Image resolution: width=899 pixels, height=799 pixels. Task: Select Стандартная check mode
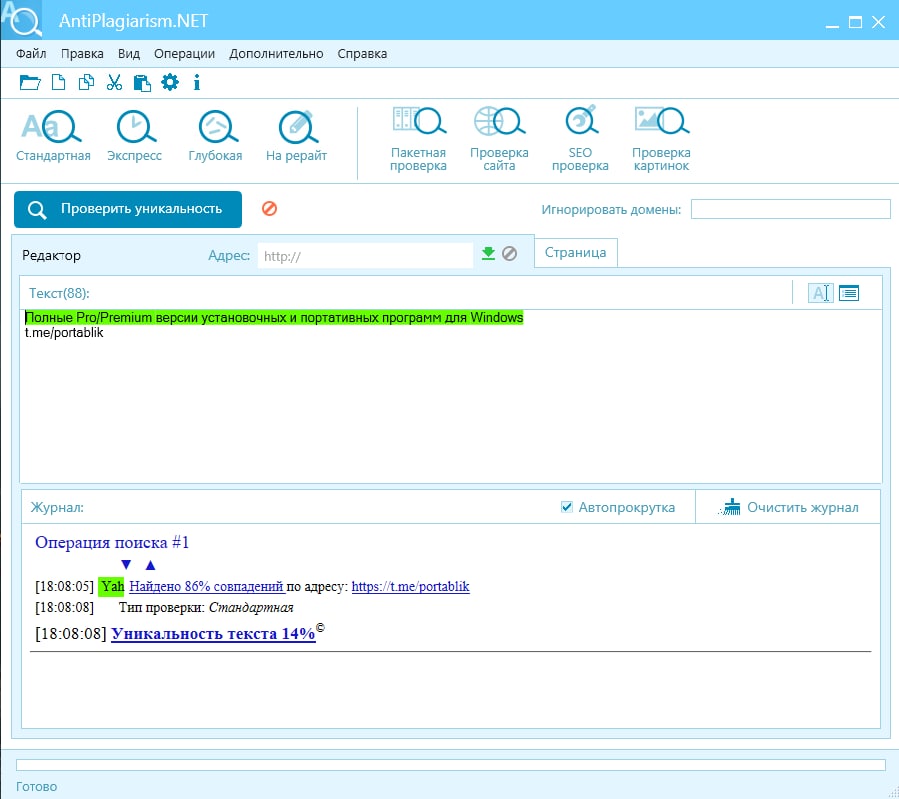coord(53,136)
